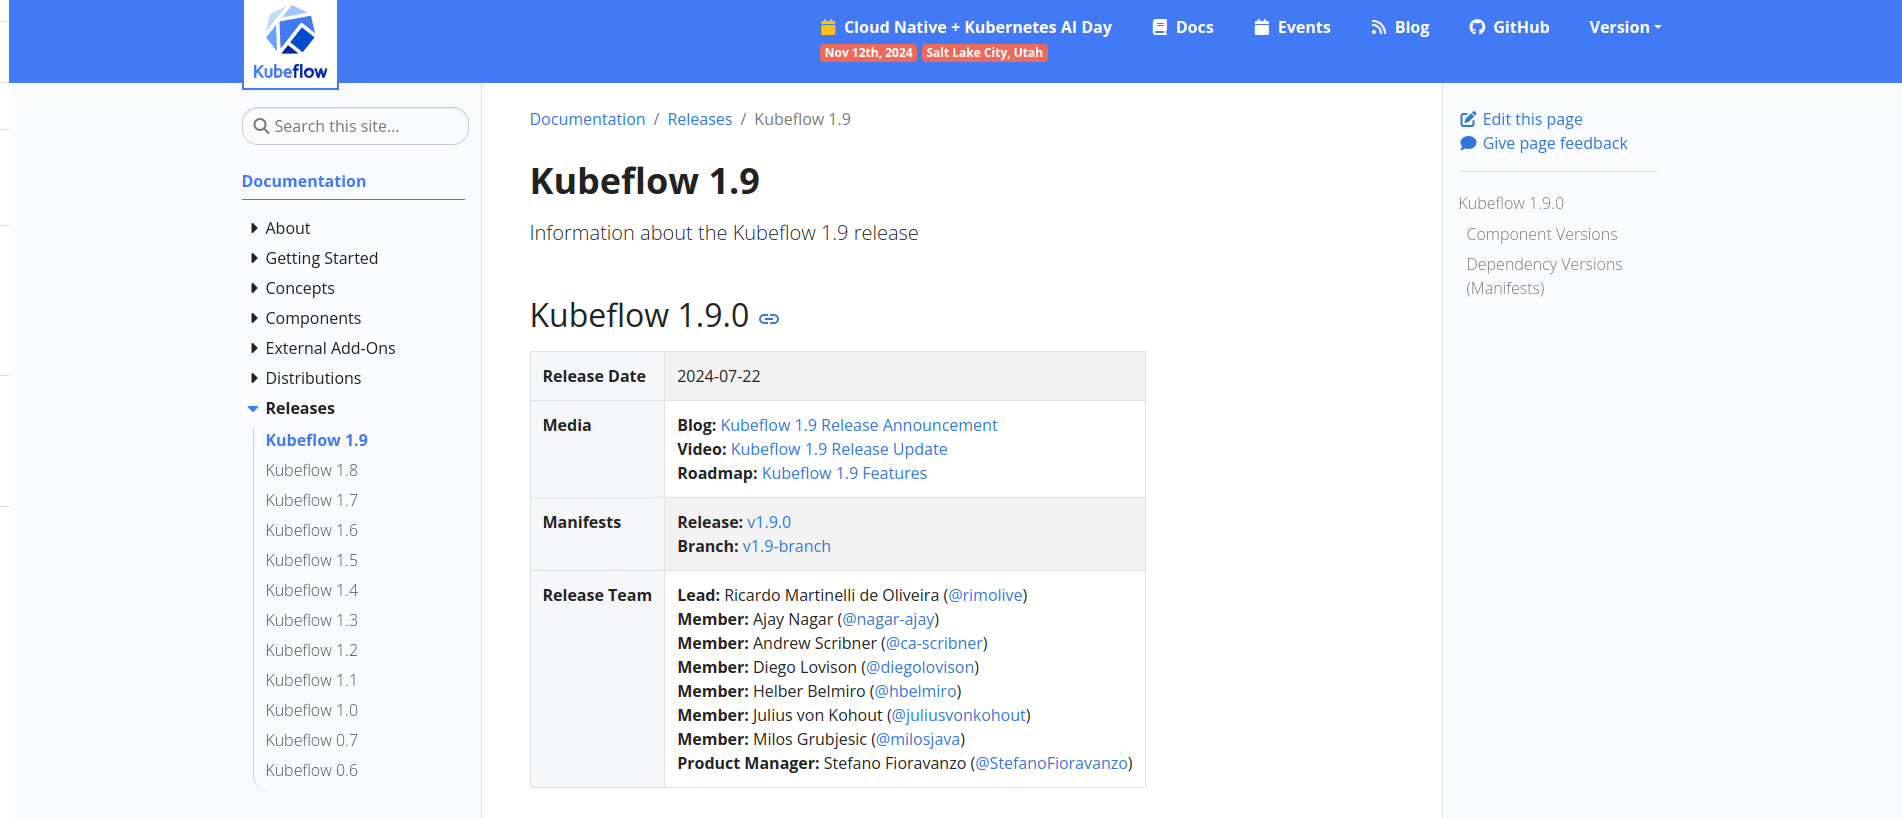
Task: Expand the External Add-Ons section
Action: pyautogui.click(x=254, y=348)
